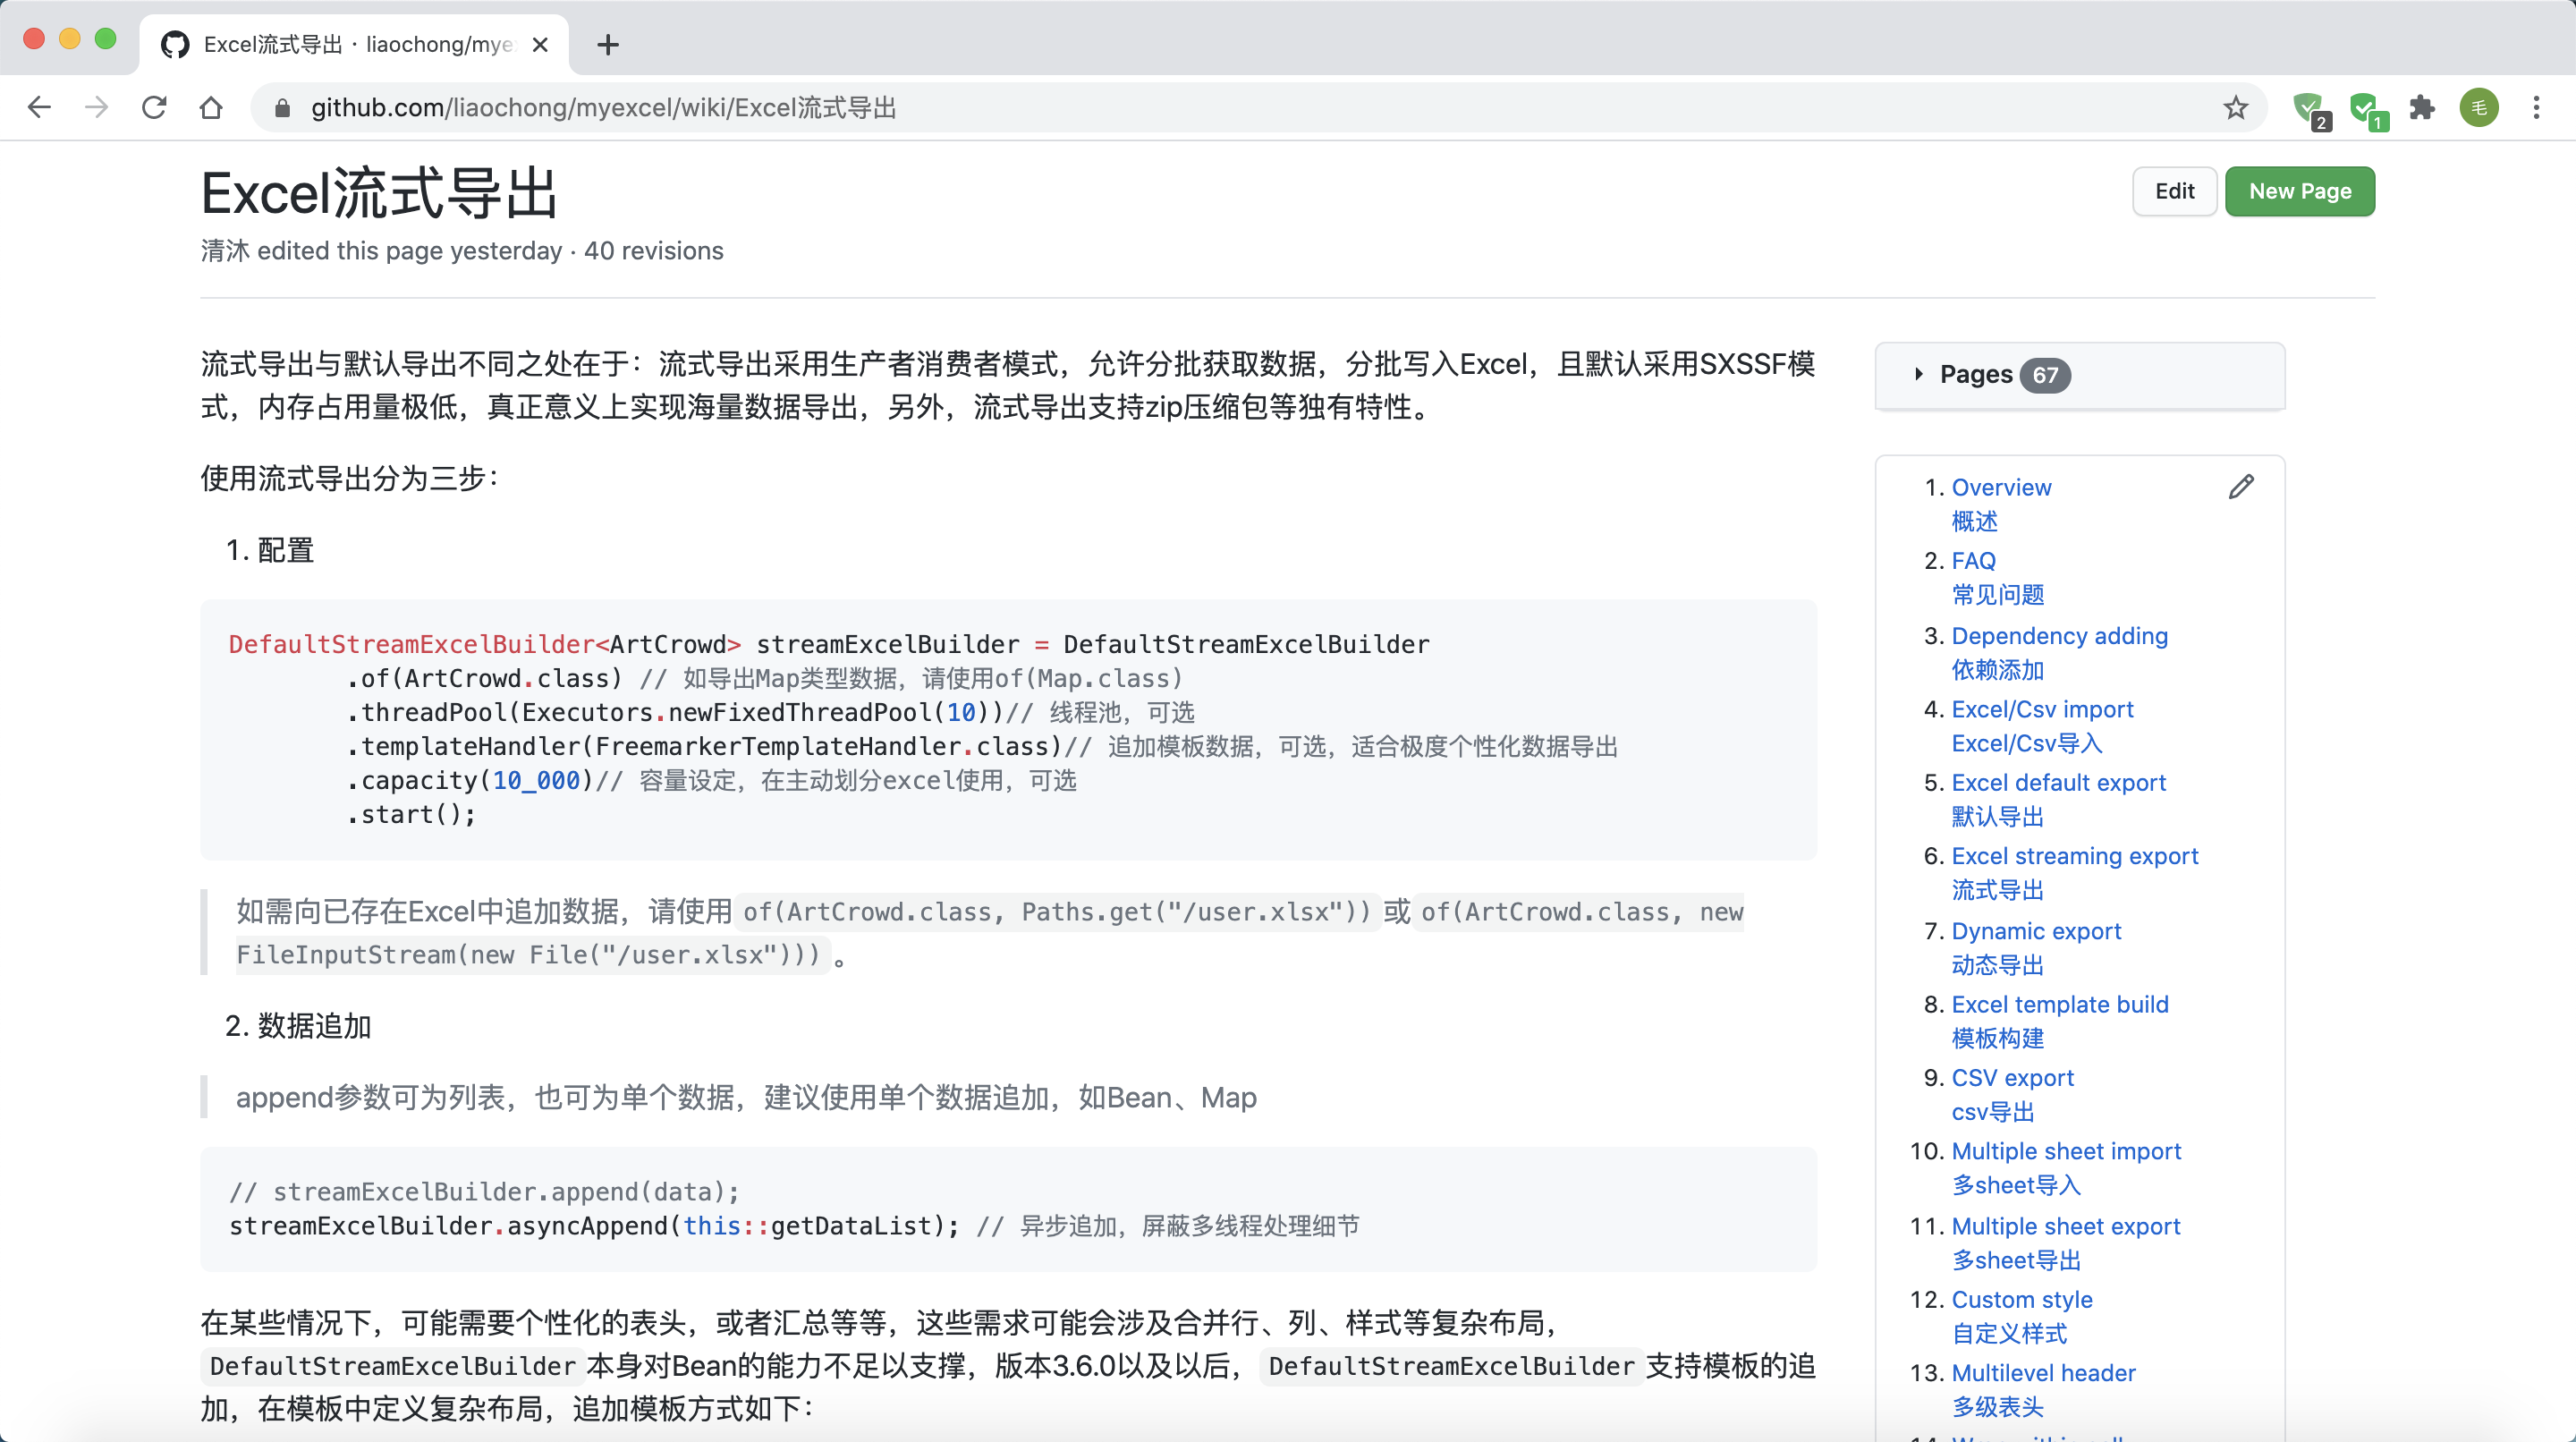Open the Overview 概述 wiki page
Viewport: 2576px width, 1442px height.
click(1999, 485)
